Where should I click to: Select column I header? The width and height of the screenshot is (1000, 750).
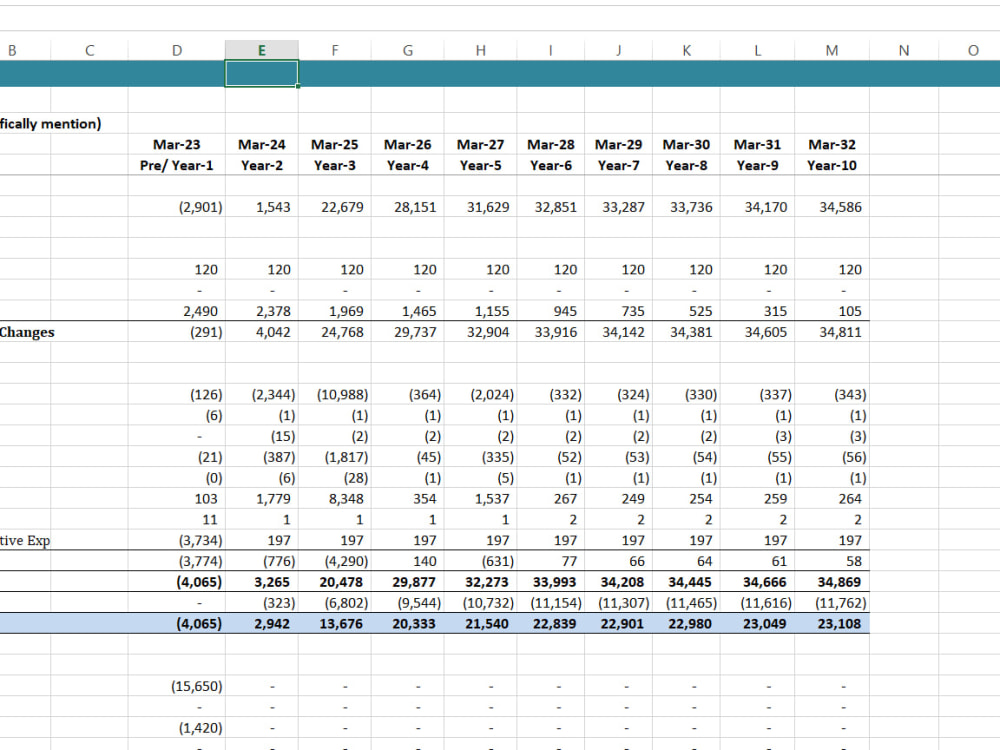click(x=550, y=50)
